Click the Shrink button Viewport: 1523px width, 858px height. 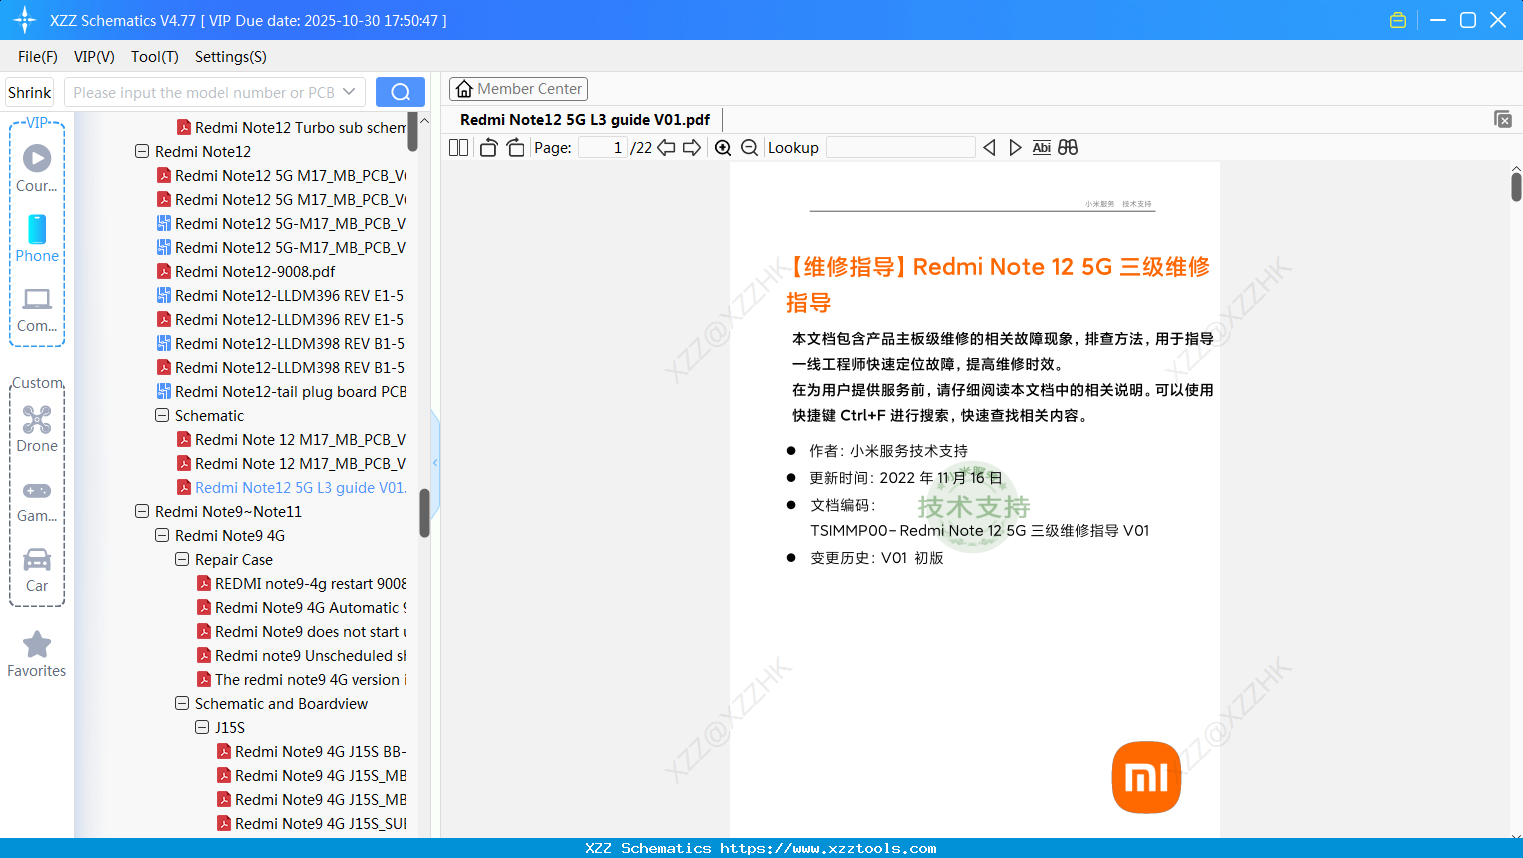point(28,91)
